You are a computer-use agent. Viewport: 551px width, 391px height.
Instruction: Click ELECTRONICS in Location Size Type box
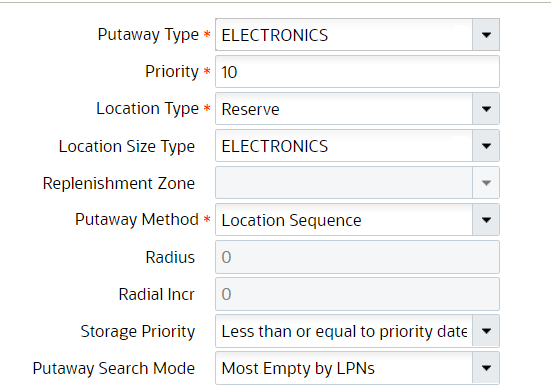click(x=275, y=146)
